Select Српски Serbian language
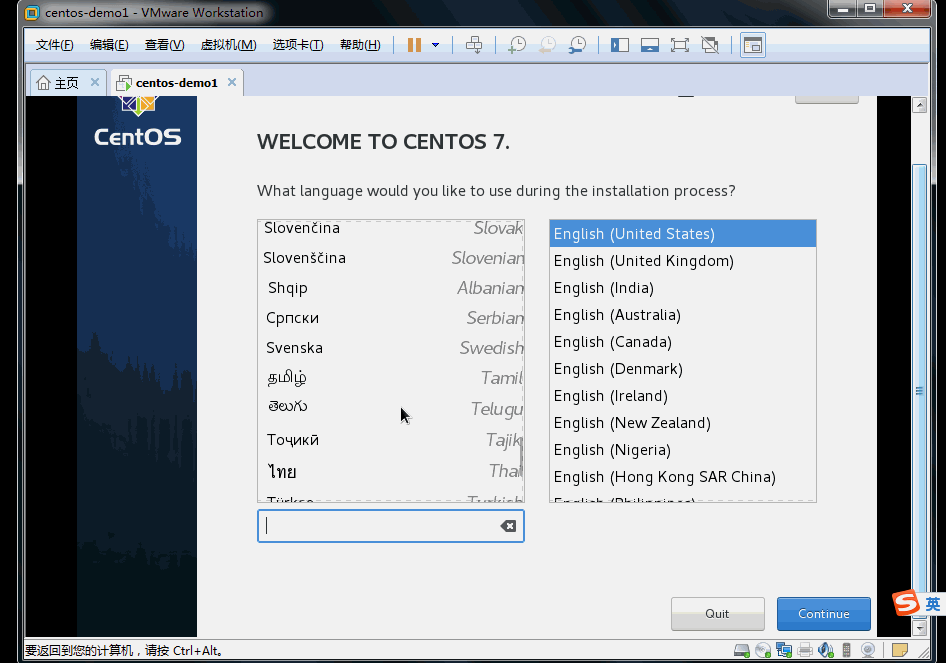The width and height of the screenshot is (946, 663). coord(391,318)
